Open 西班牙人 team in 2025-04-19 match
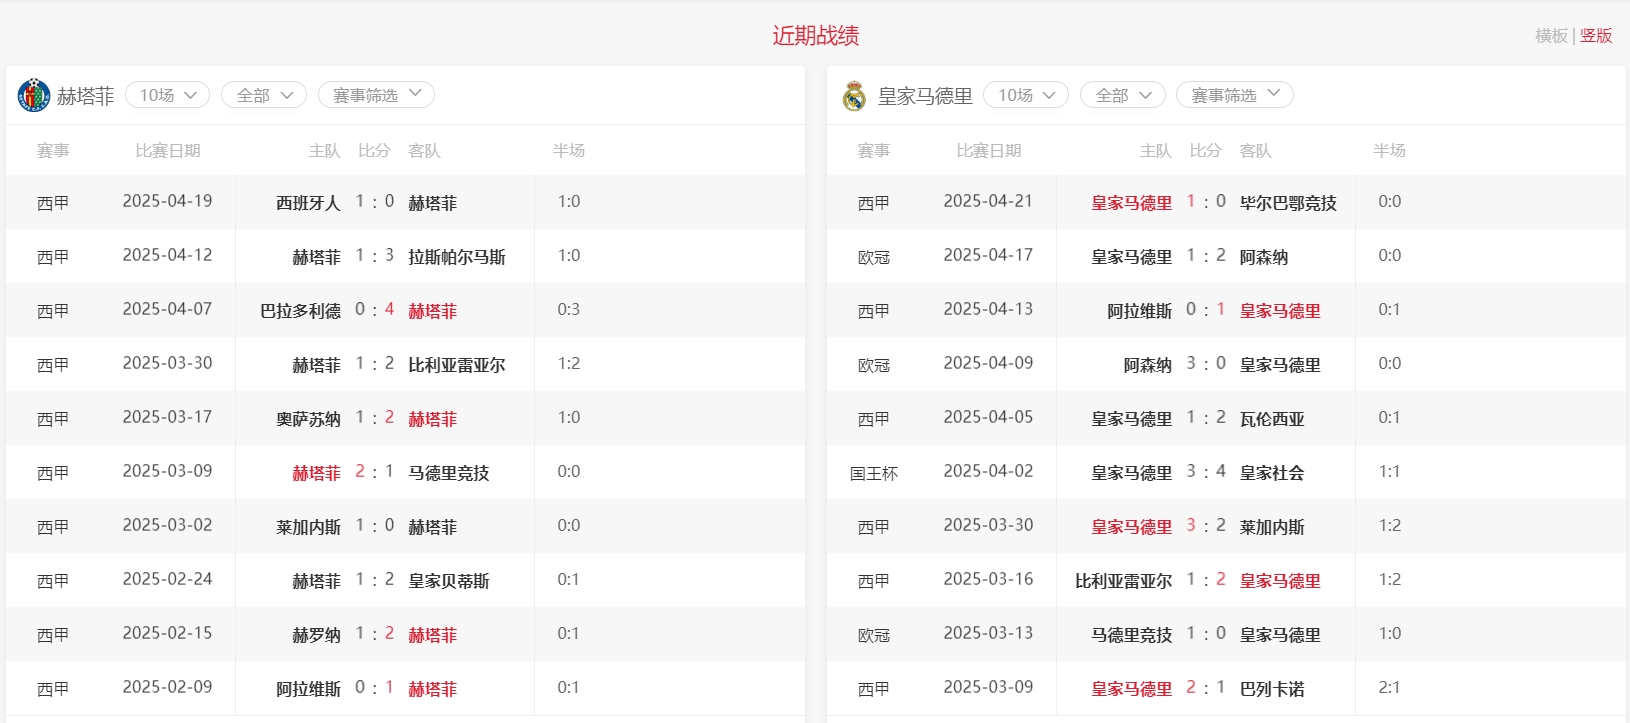1630x723 pixels. coord(308,203)
